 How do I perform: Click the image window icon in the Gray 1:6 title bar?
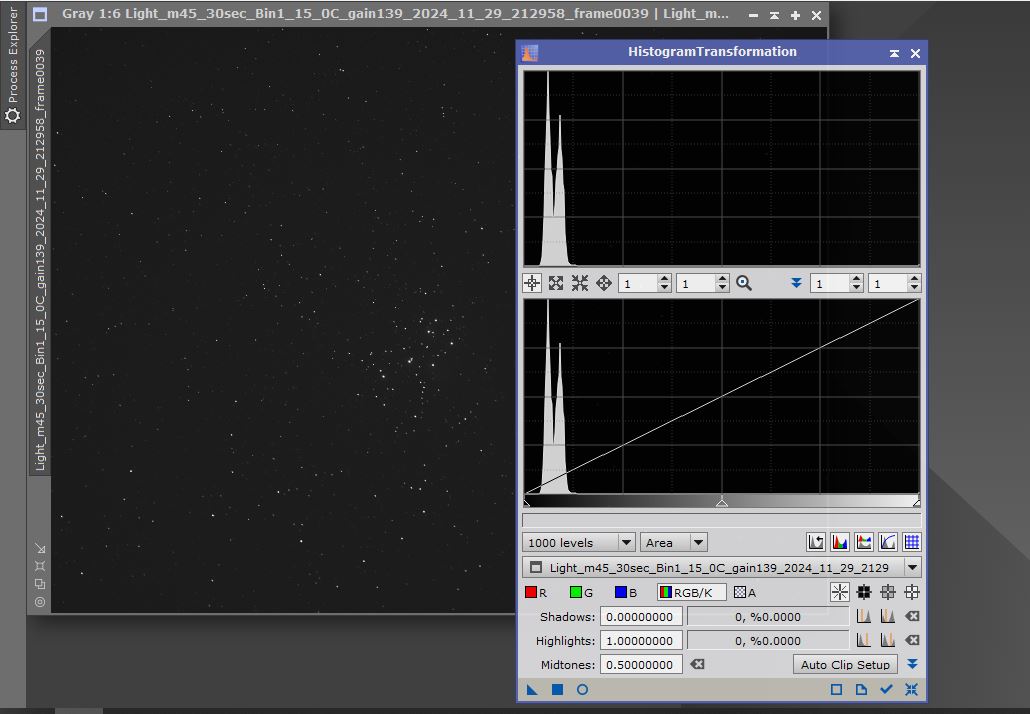click(40, 14)
